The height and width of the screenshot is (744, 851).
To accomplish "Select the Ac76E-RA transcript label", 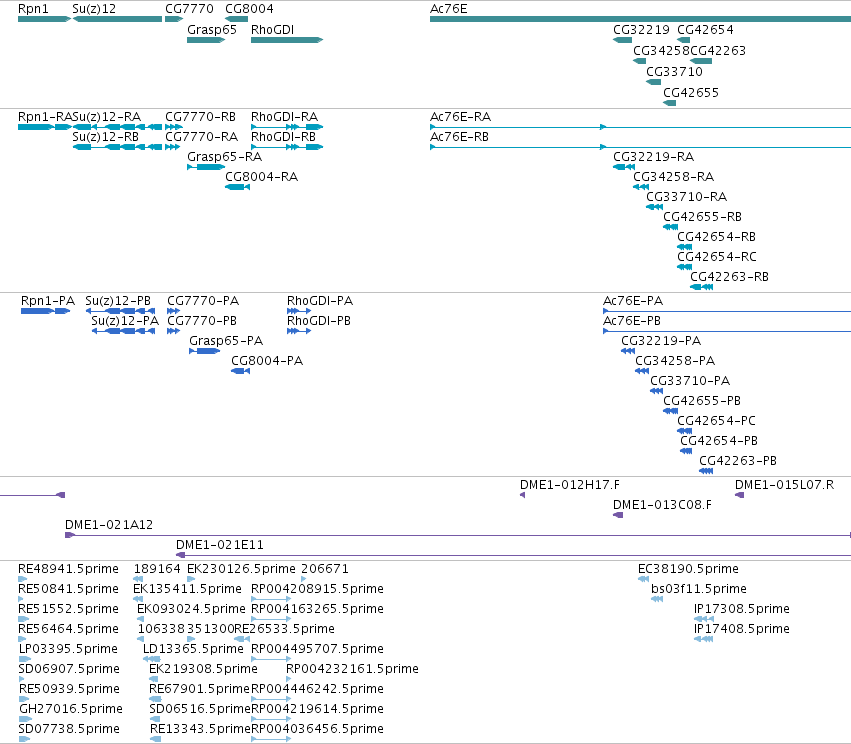I will 460,117.
